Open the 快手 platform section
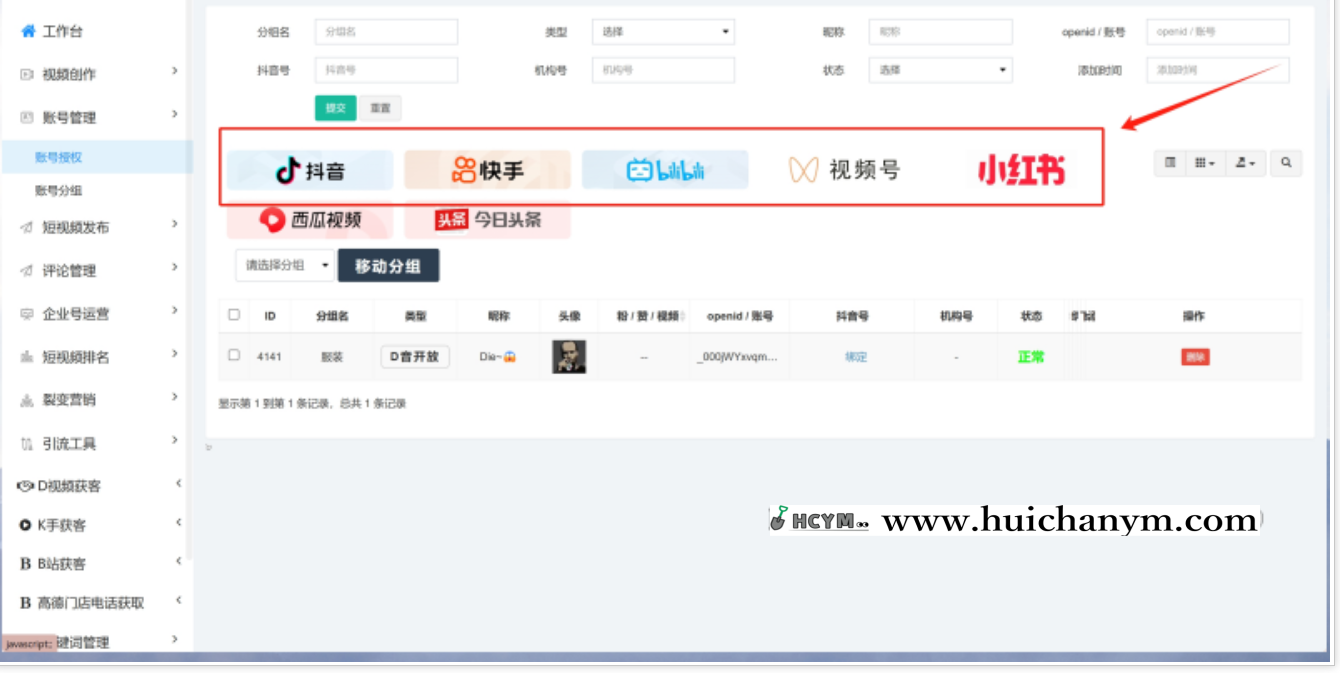The image size is (1340, 673). pyautogui.click(x=487, y=169)
